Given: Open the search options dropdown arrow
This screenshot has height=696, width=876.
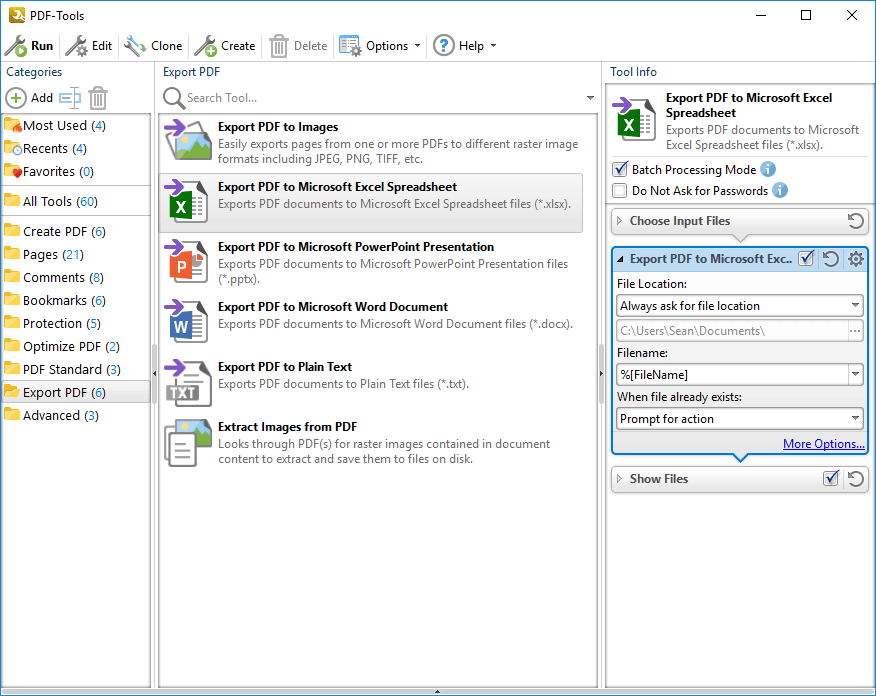Looking at the screenshot, I should (x=590, y=98).
